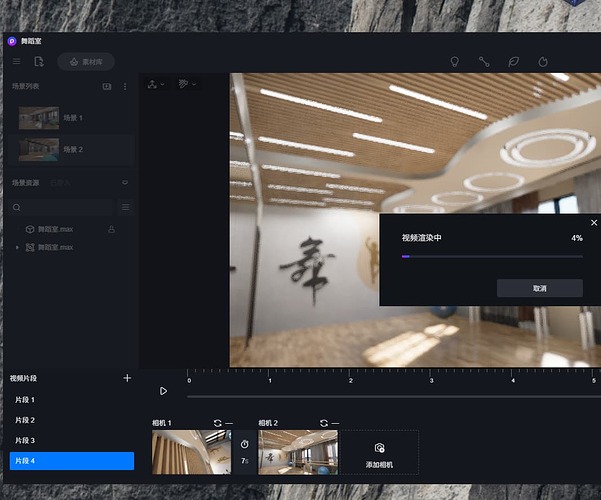Open the axis gizmo dropdown in viewport
Viewport: 601px width, 500px height.
click(156, 84)
